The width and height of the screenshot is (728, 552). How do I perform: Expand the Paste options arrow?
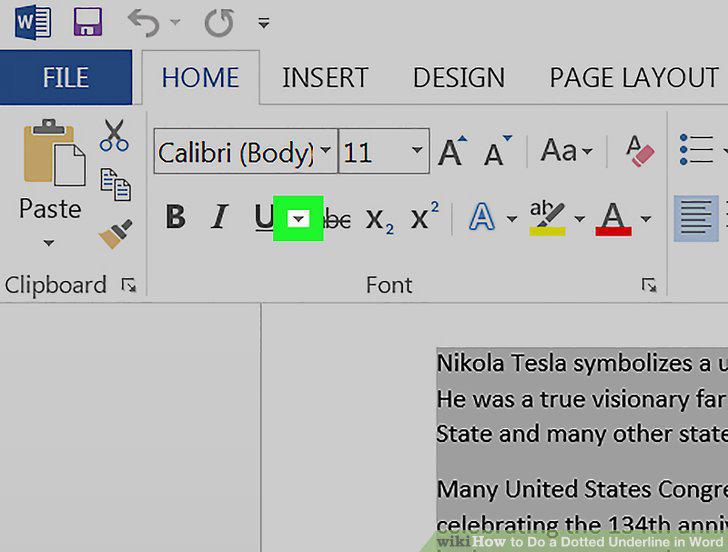49,243
